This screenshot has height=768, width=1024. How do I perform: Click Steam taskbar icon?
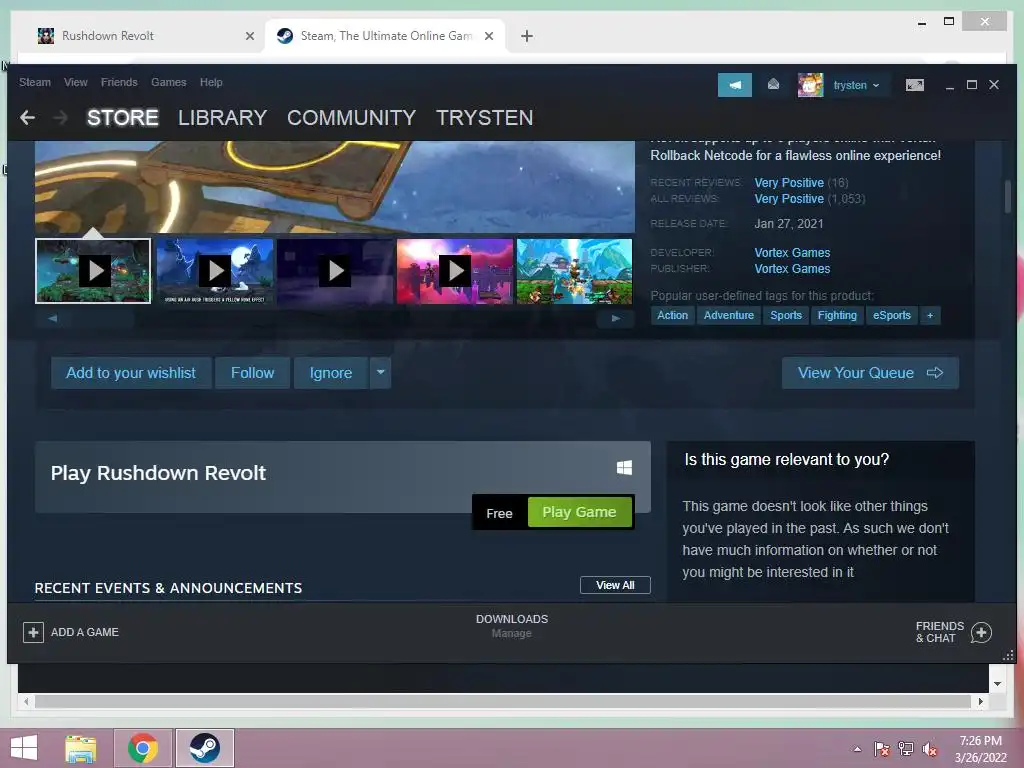pos(204,748)
